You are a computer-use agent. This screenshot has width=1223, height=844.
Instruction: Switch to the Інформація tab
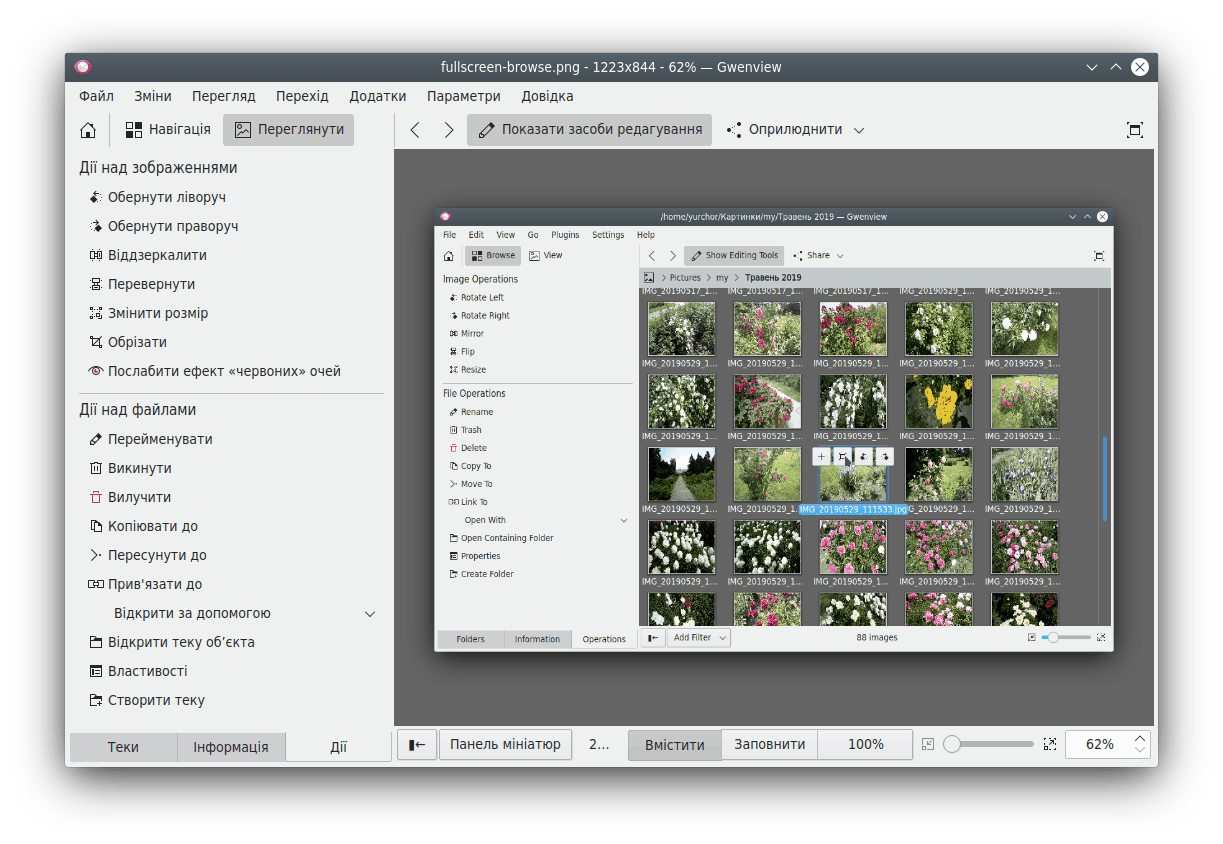(x=231, y=747)
